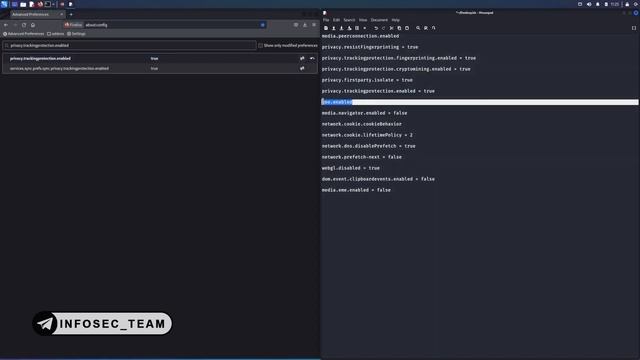This screenshot has height=360, width=640.
Task: Open a new Firefox tab
Action: tap(71, 14)
